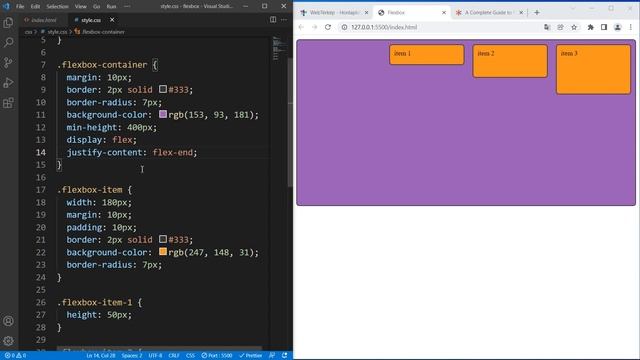
Task: Go back in the browser
Action: [301, 27]
